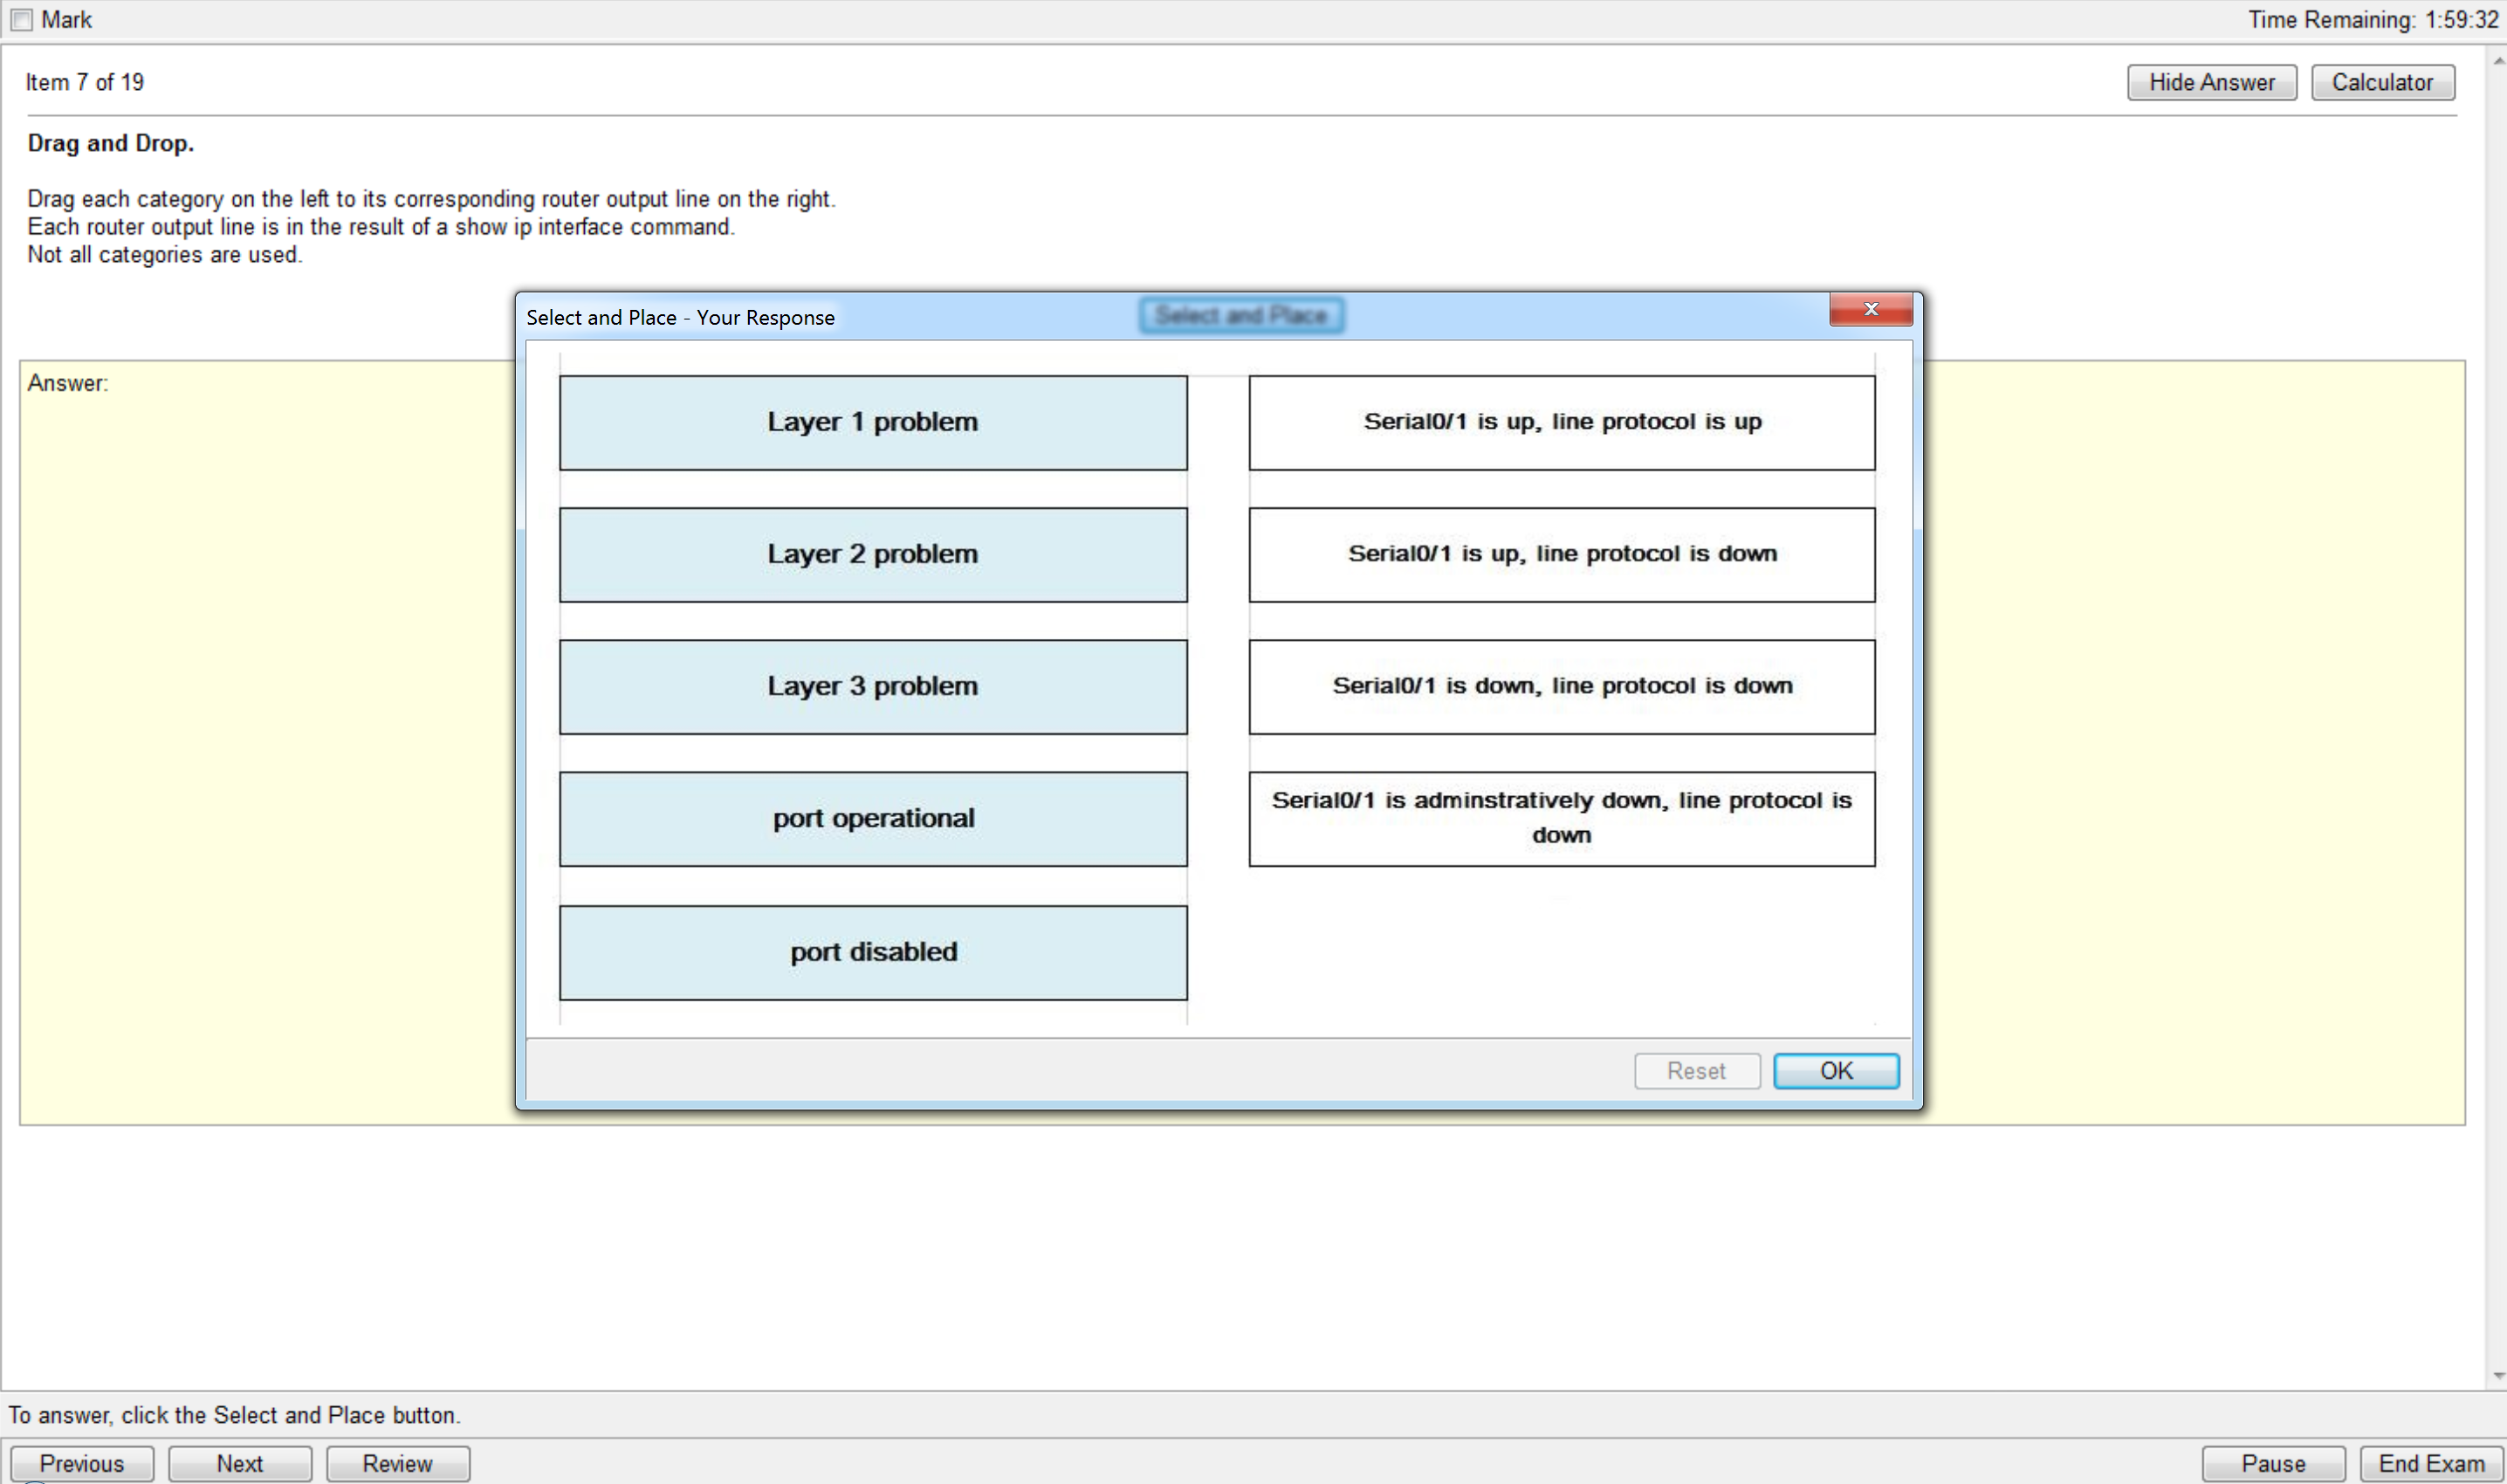This screenshot has height=1484, width=2507.
Task: Click the Reset button to clear answers
Action: [1694, 1068]
